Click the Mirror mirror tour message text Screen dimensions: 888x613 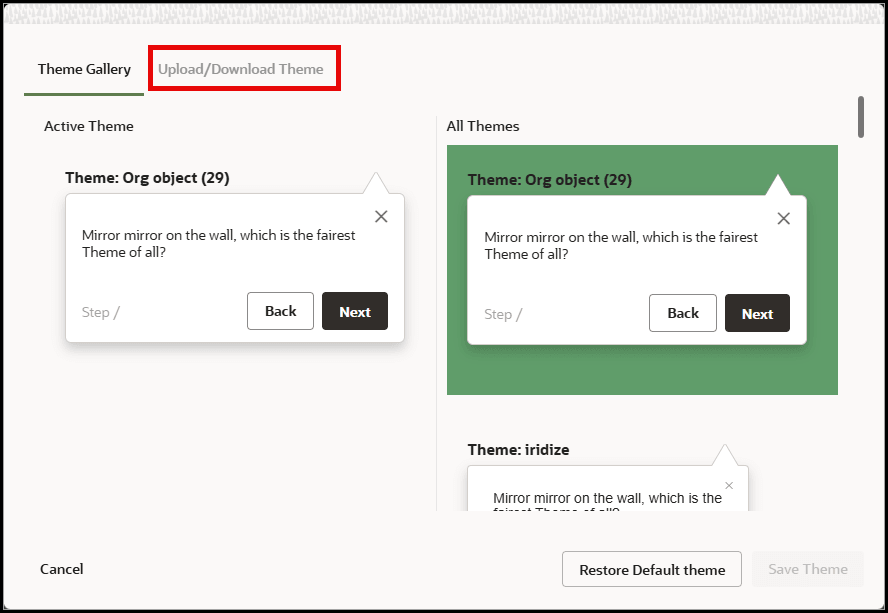[x=218, y=244]
